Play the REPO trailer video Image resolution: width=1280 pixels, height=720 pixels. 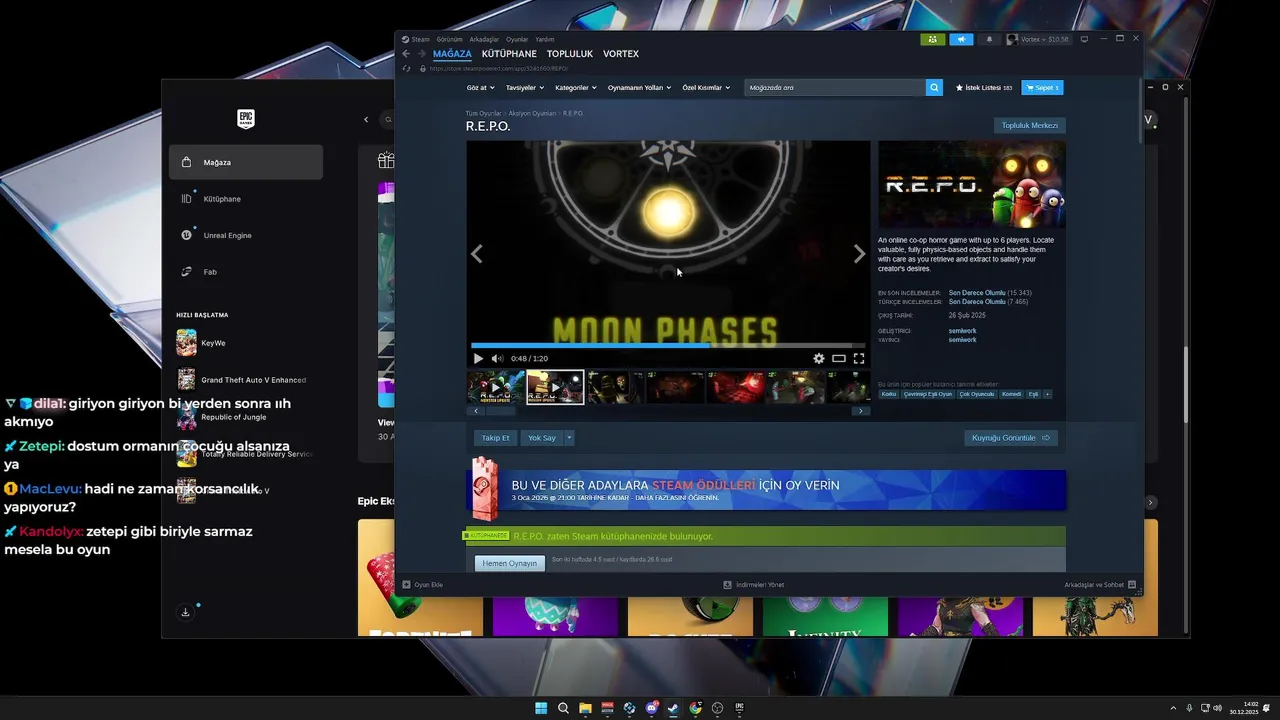click(x=478, y=358)
